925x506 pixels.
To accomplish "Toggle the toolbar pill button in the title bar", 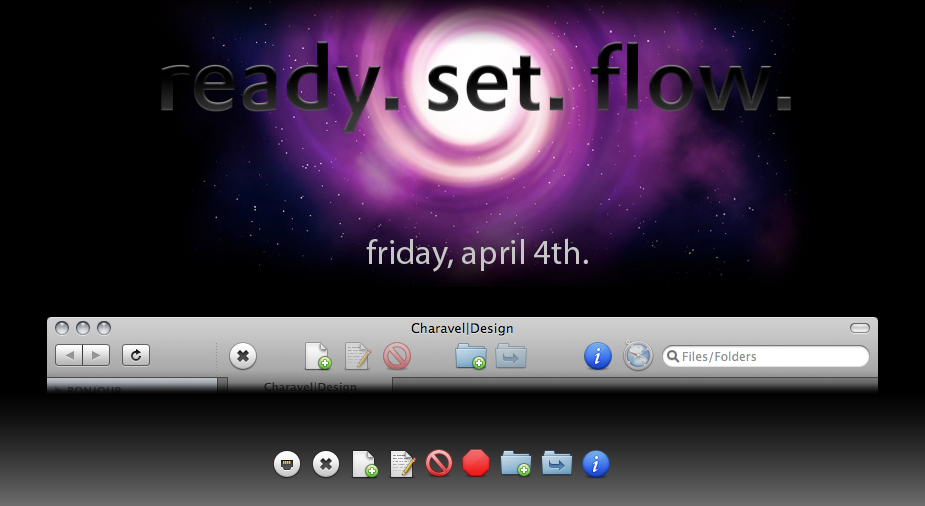I will click(860, 328).
